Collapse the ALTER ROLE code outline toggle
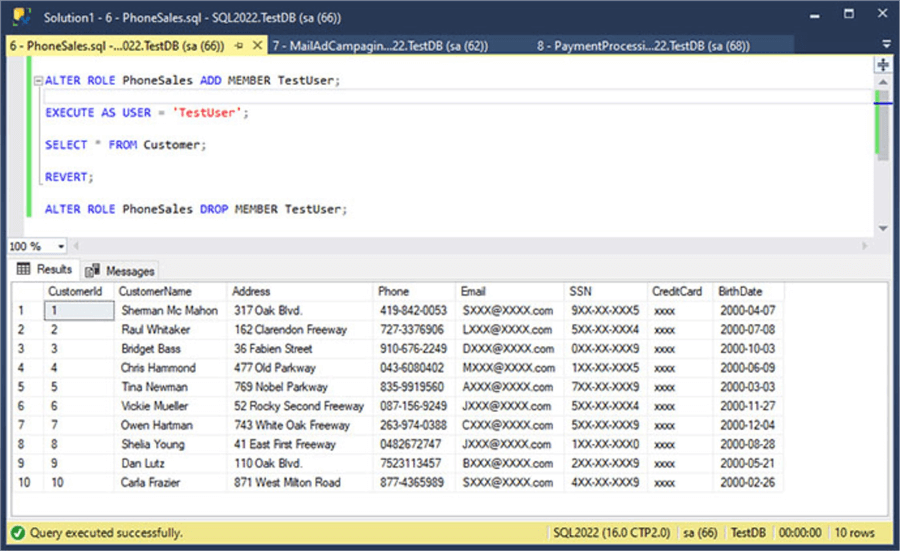This screenshot has height=551, width=900. (x=37, y=81)
